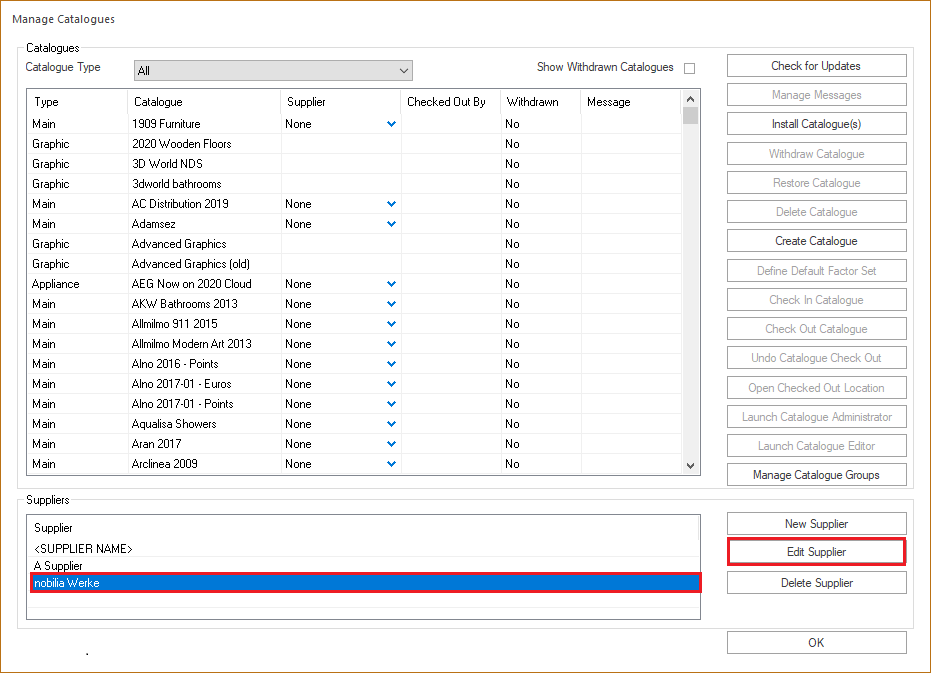This screenshot has height=673, width=931.
Task: Expand supplier dropdown for AKW Bathrooms 2013
Action: click(x=391, y=304)
